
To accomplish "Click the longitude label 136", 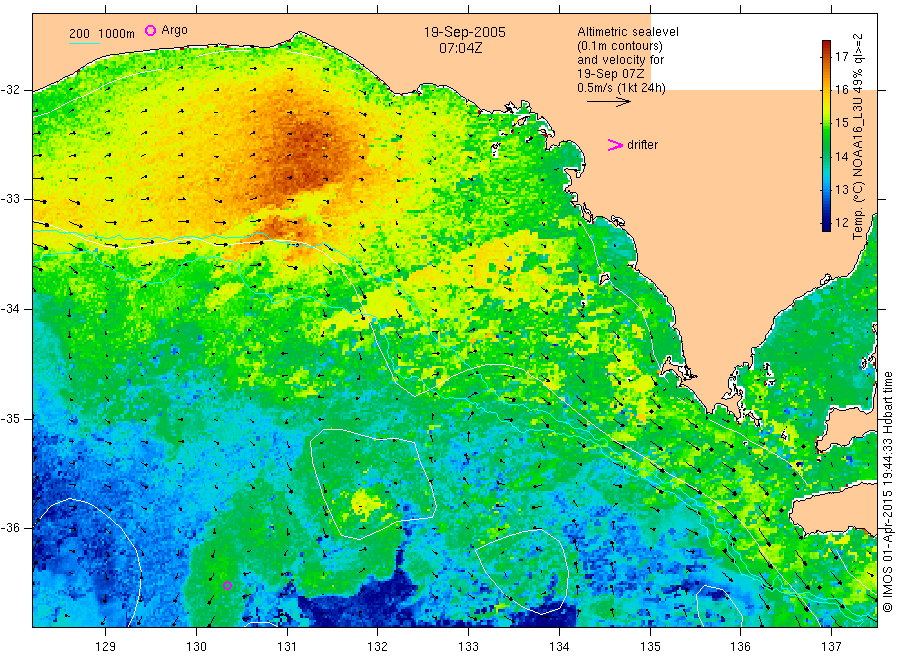I will tap(740, 647).
